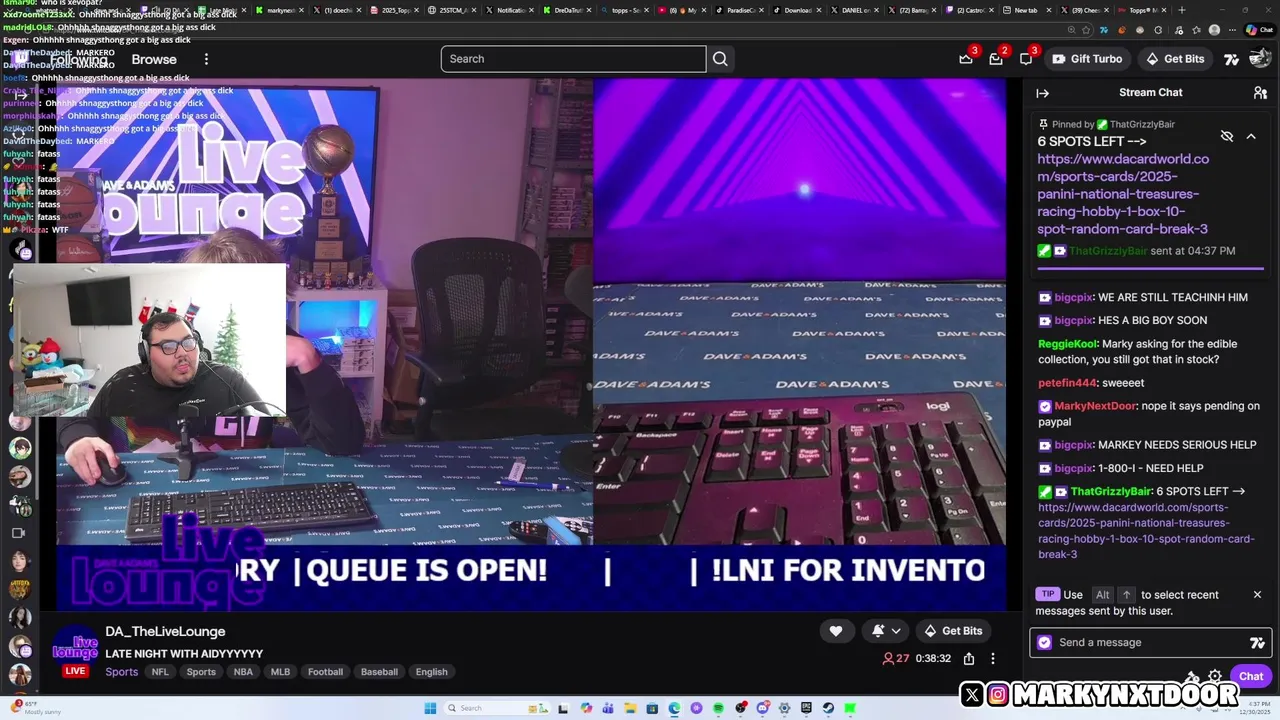The height and width of the screenshot is (720, 1280).
Task: Click Gift Turbo button
Action: tap(1087, 59)
